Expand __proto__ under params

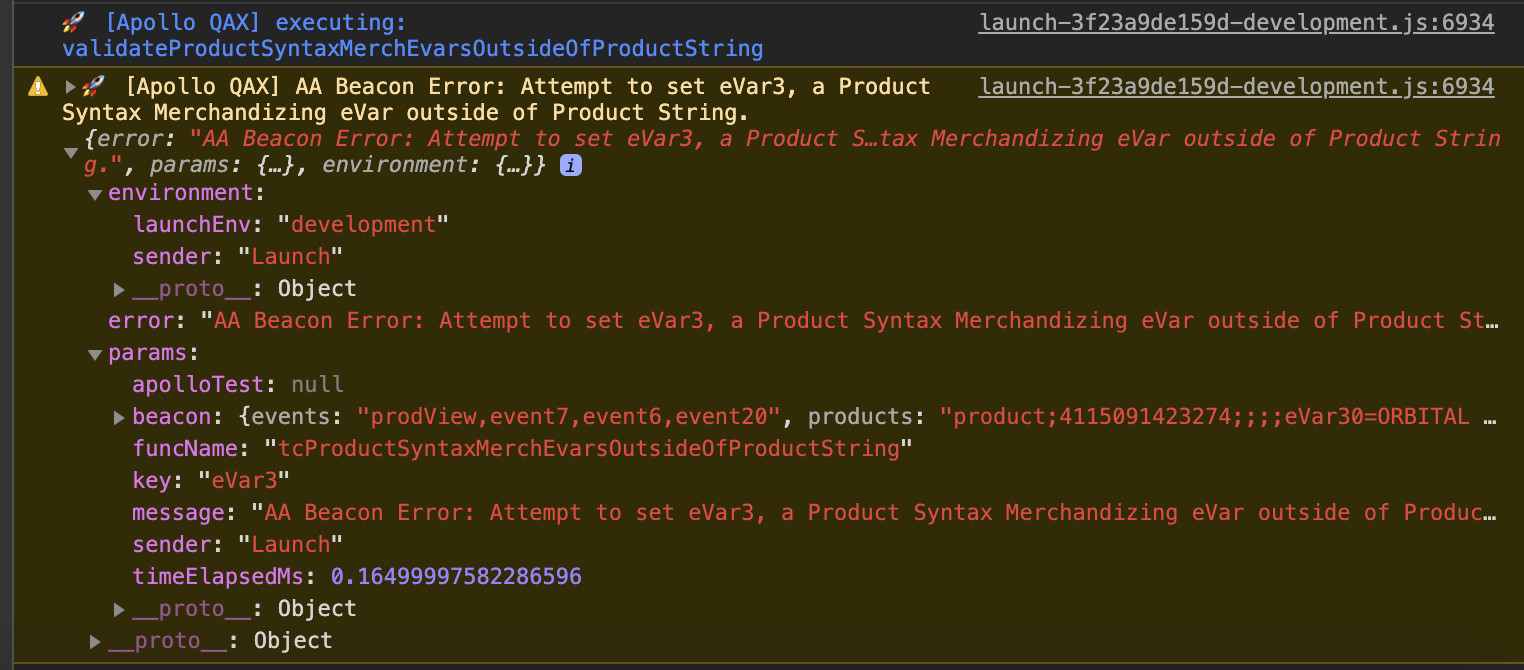[x=119, y=609]
